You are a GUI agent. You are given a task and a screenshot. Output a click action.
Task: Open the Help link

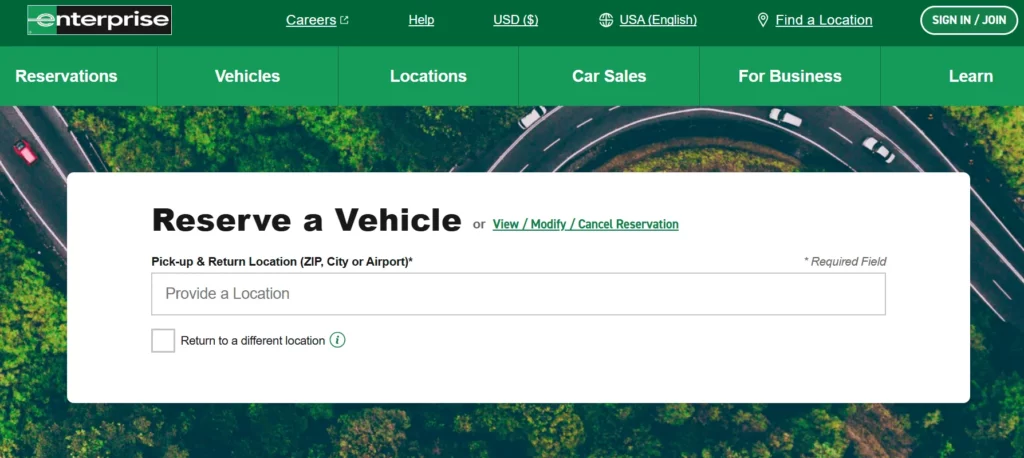click(421, 20)
